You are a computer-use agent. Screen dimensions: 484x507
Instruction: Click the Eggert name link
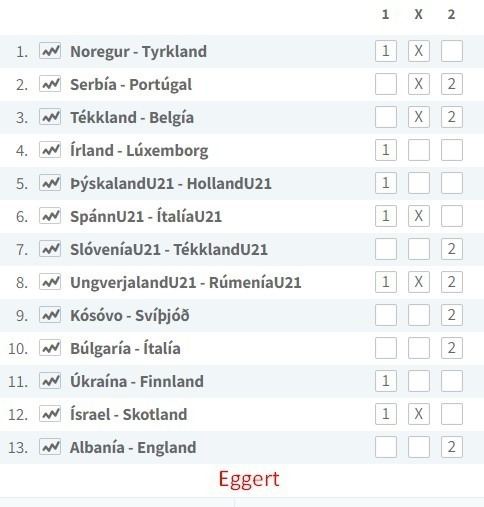click(x=249, y=480)
